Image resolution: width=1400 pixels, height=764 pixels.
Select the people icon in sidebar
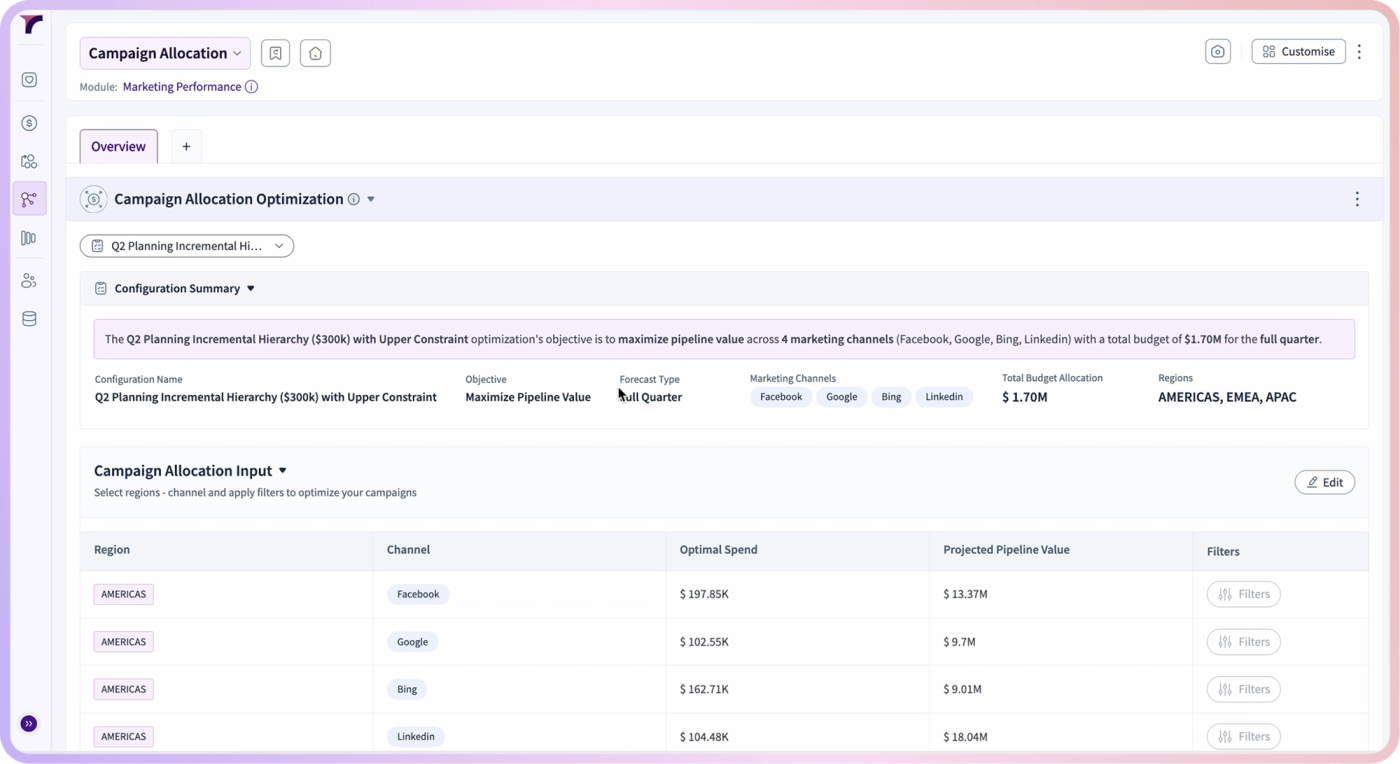tap(29, 281)
